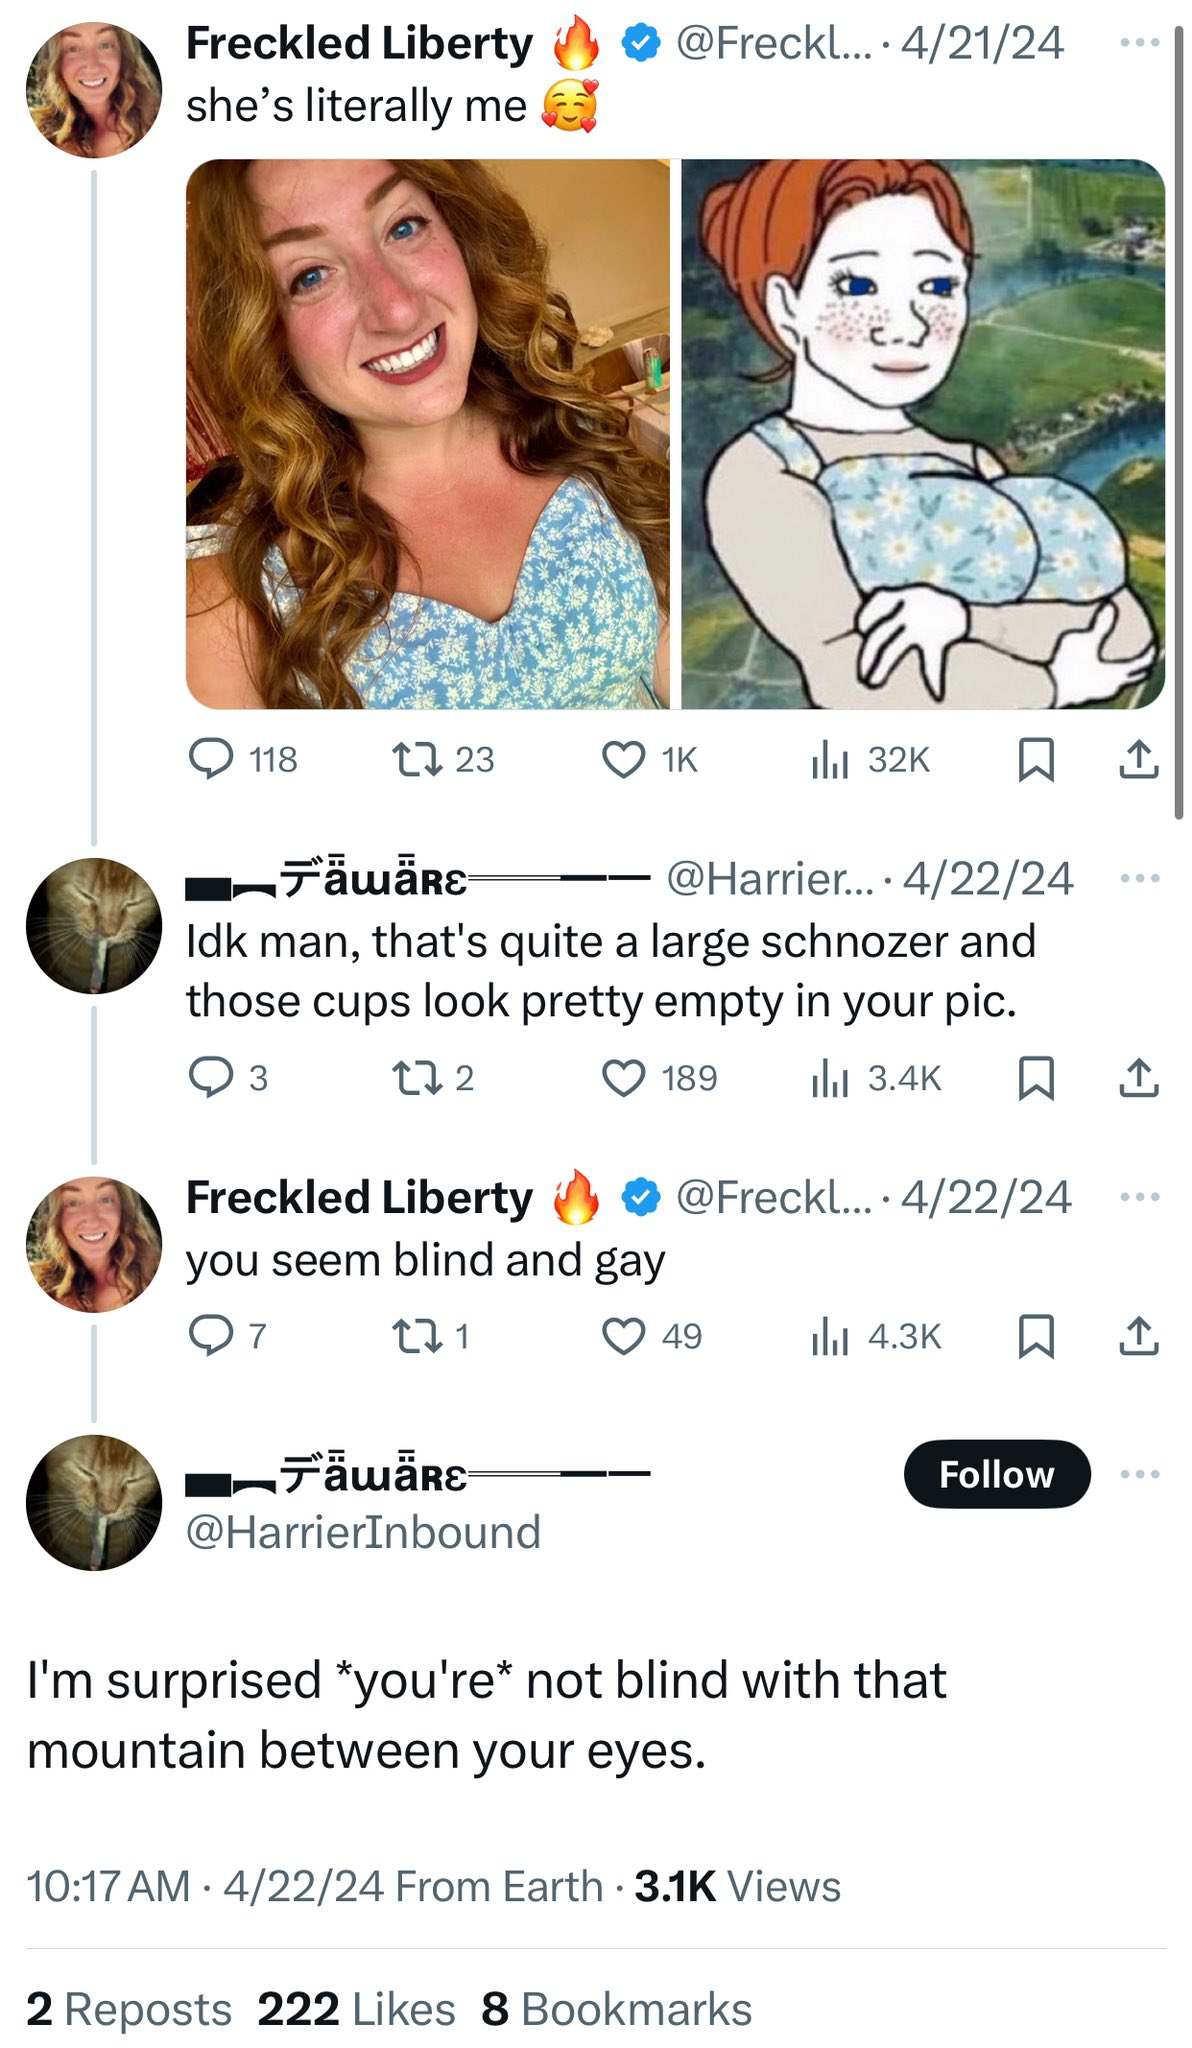Bookmark the first tweet with selfie images
This screenshot has width=1192, height=2048.
[x=1035, y=759]
